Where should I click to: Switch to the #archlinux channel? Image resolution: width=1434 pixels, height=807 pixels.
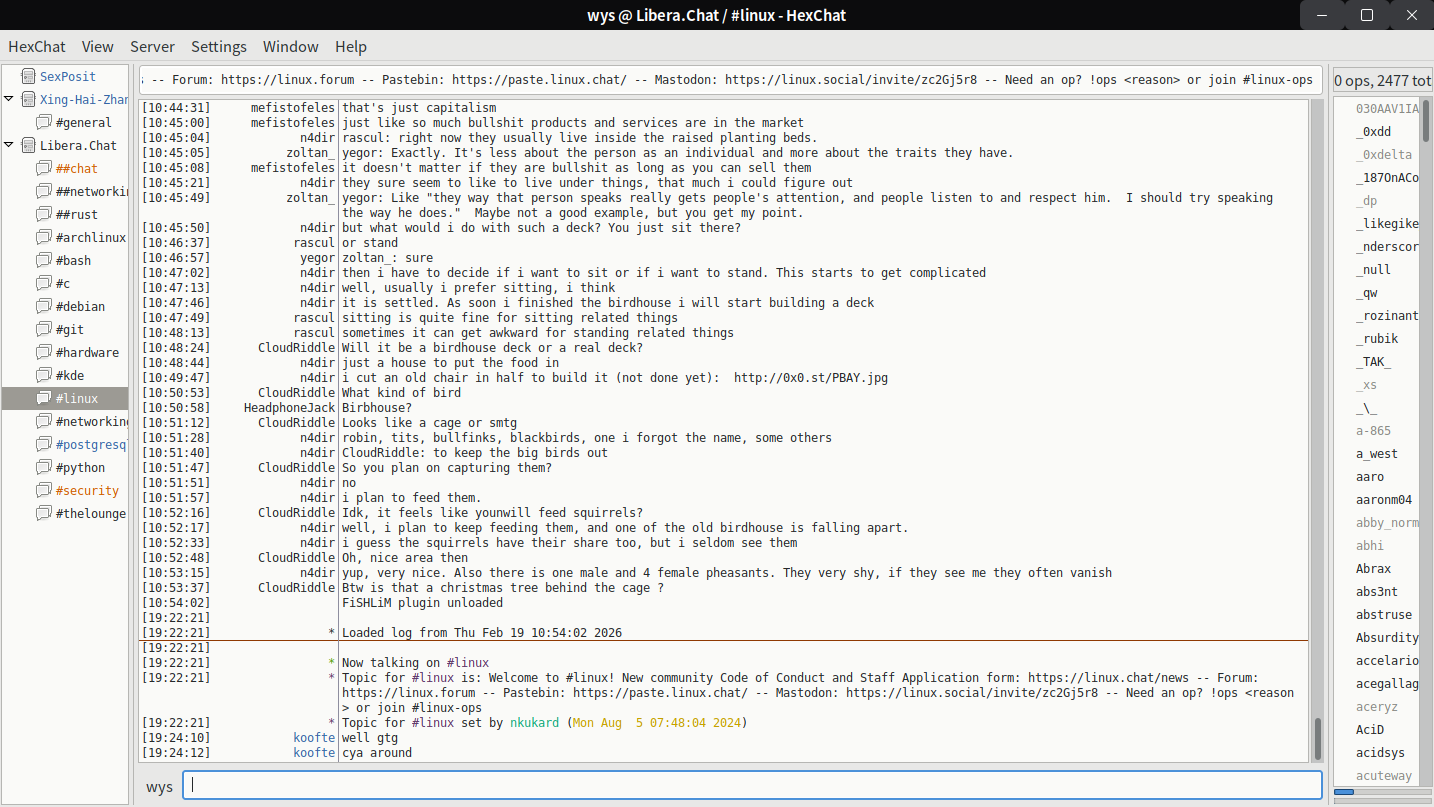pyautogui.click(x=90, y=237)
